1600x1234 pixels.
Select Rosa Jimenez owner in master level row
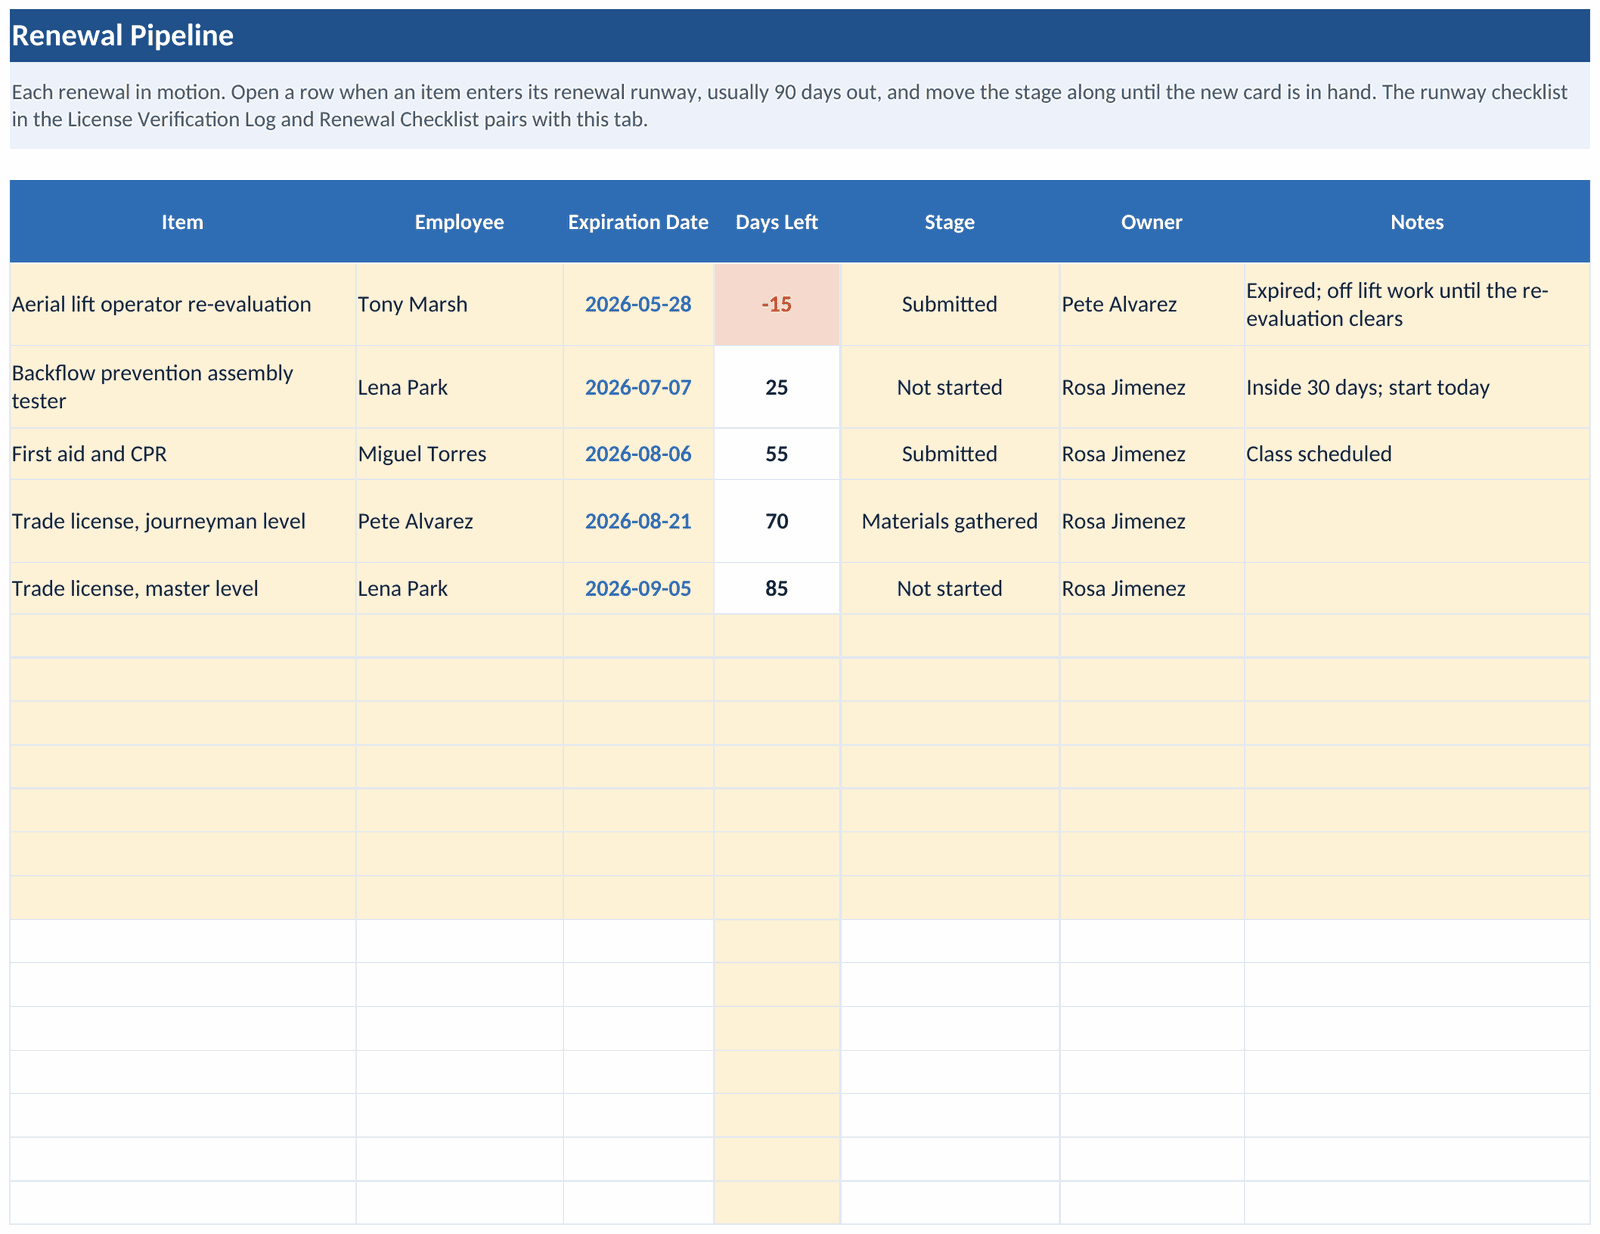[x=1152, y=588]
